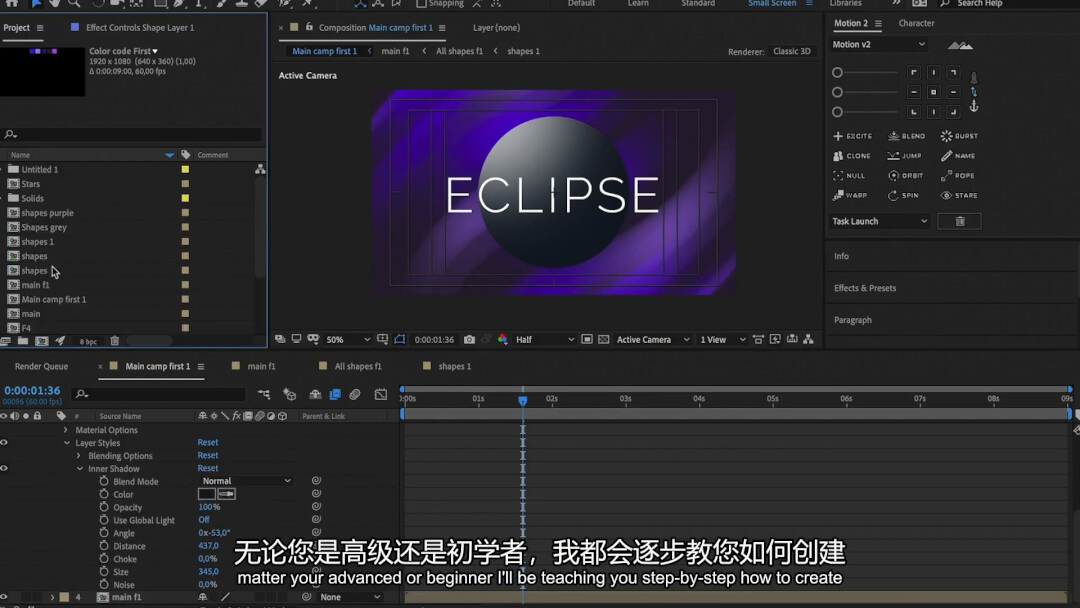1080x608 pixels.
Task: Toggle visibility of main f1 layer
Action: pyautogui.click(x=4, y=597)
